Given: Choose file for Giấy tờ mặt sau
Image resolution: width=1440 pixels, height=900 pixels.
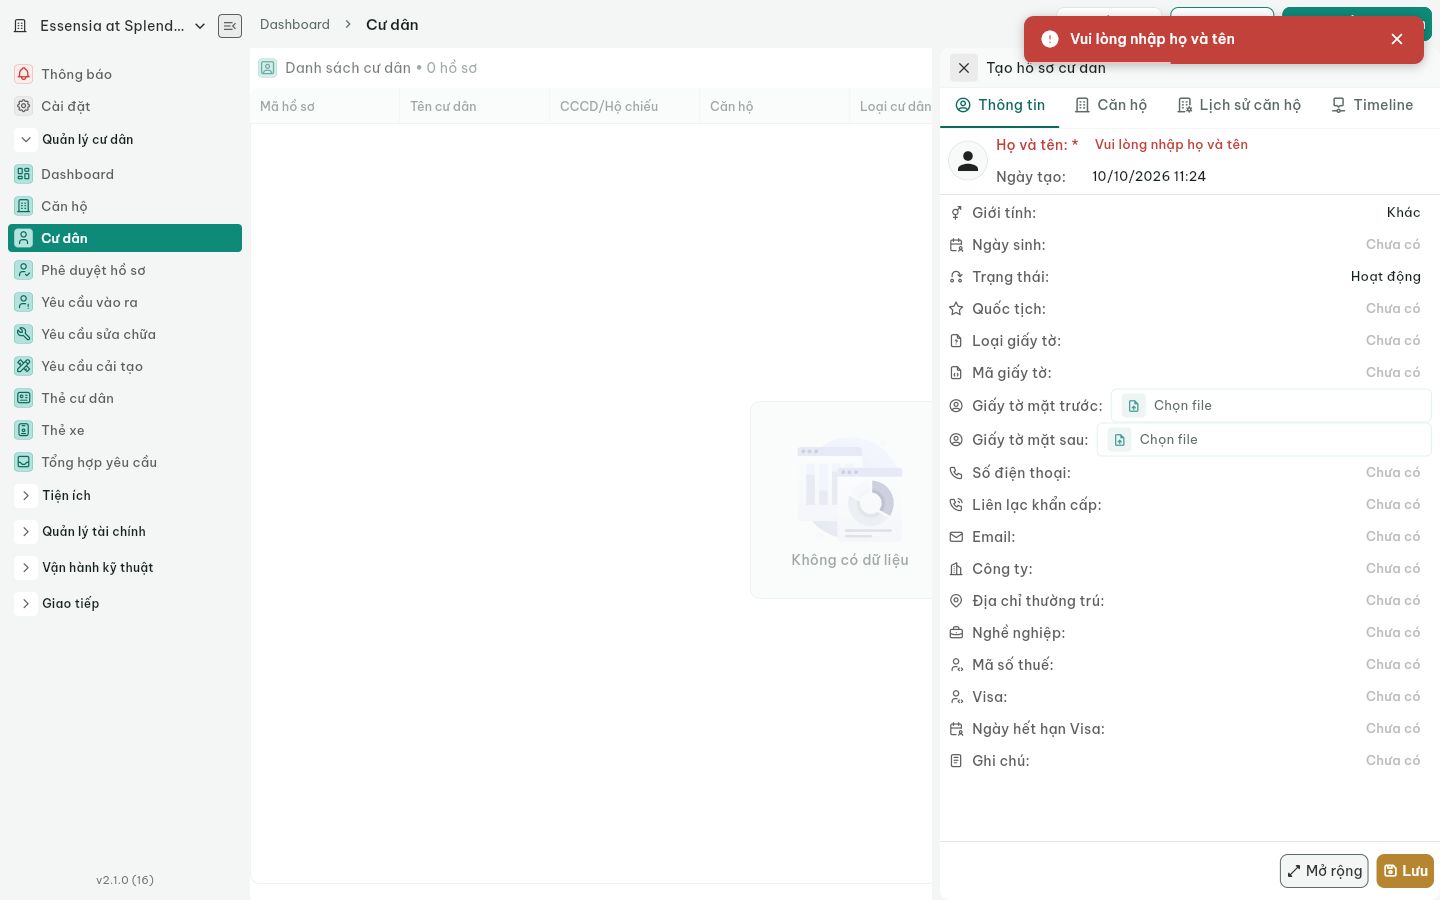Looking at the screenshot, I should point(1264,439).
